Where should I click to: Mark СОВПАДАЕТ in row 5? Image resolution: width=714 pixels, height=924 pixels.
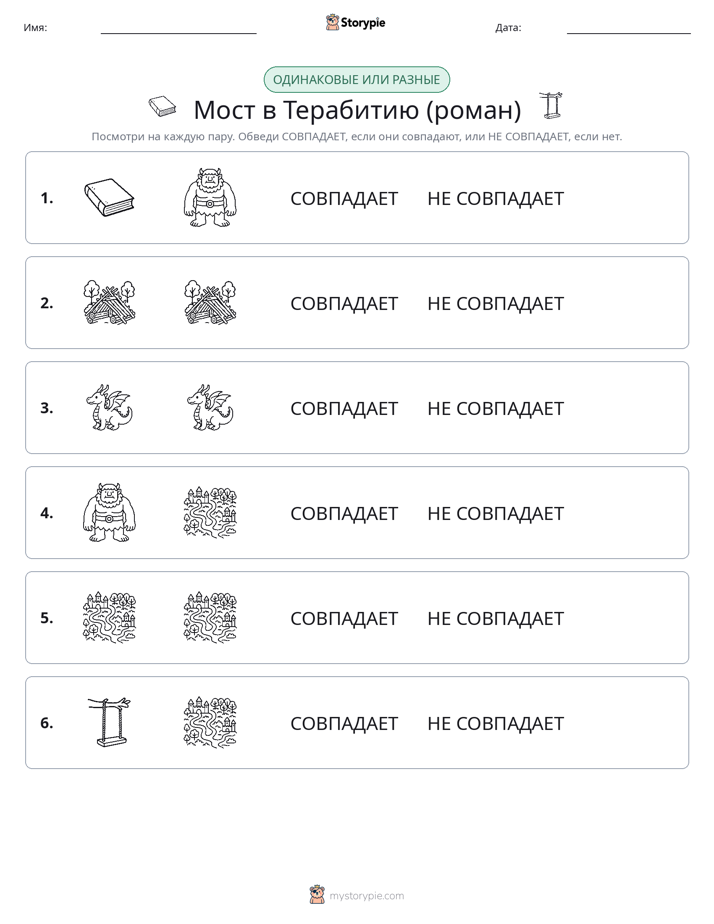pyautogui.click(x=344, y=618)
